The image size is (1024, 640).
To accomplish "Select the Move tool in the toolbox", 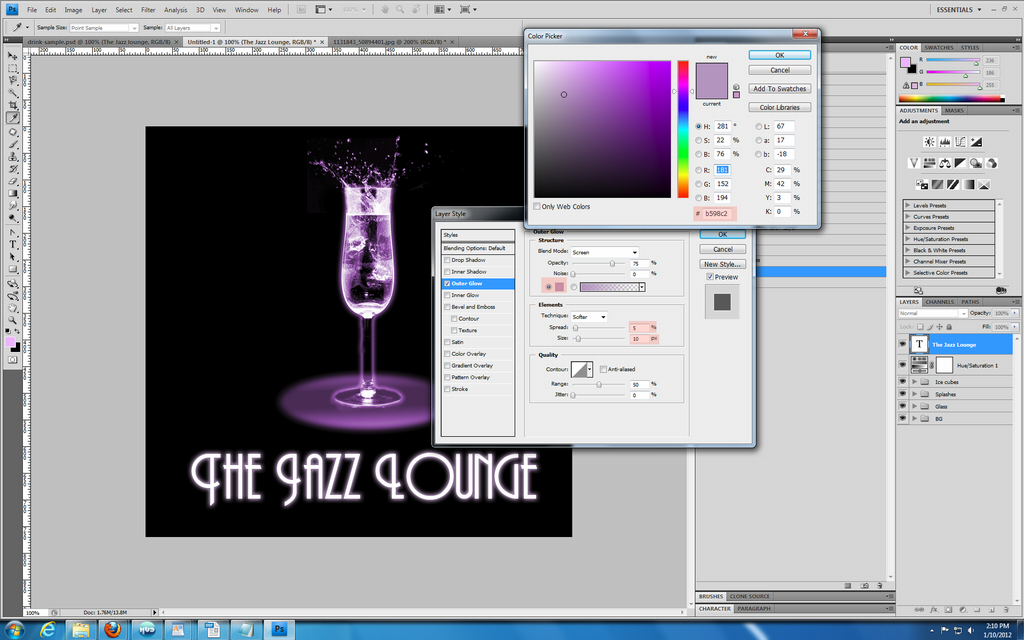I will 12,56.
